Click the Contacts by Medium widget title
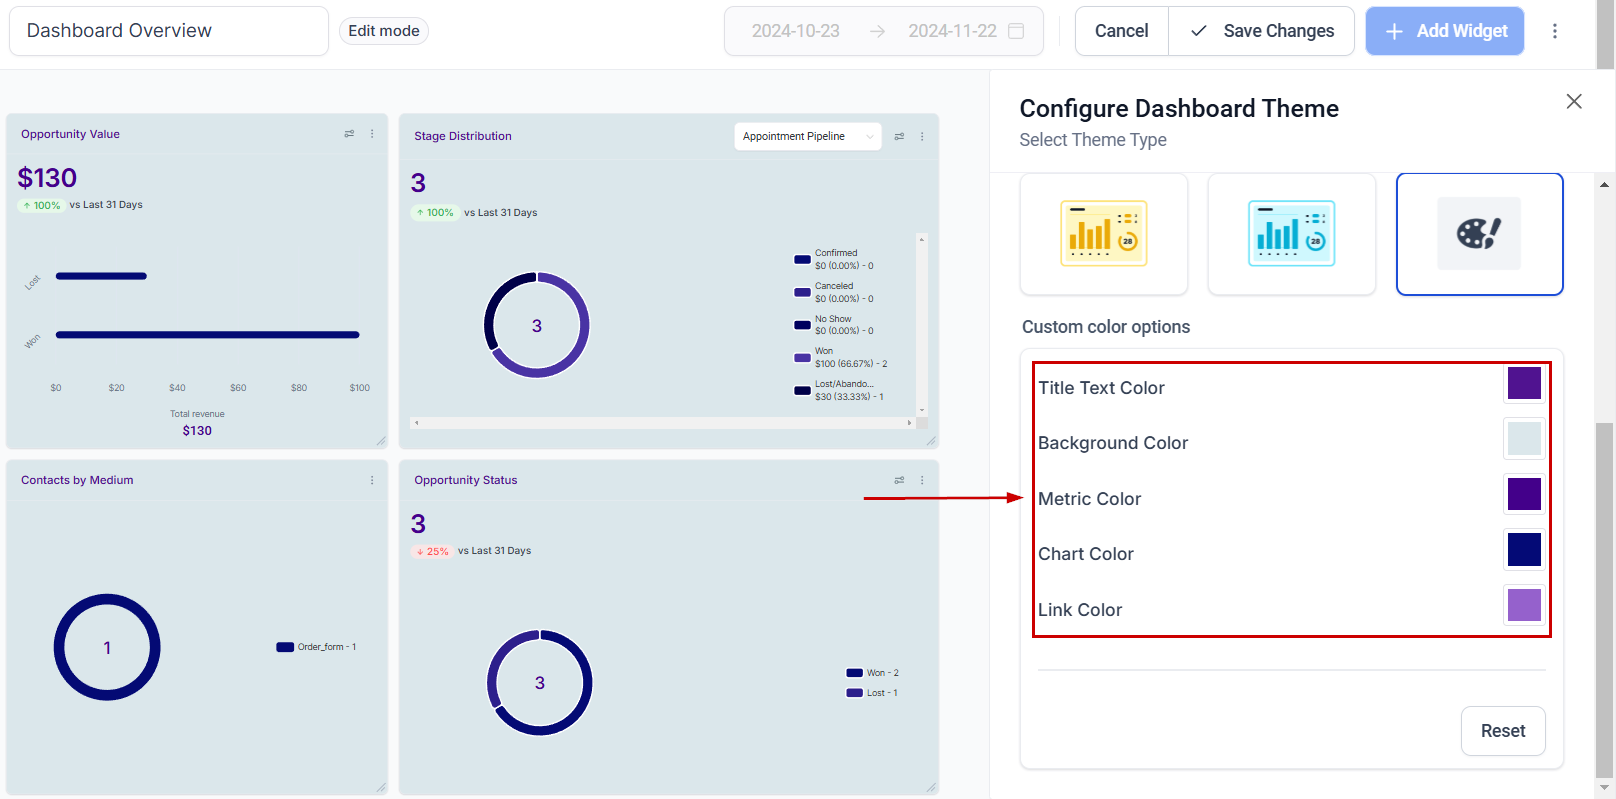This screenshot has height=799, width=1616. pyautogui.click(x=77, y=480)
